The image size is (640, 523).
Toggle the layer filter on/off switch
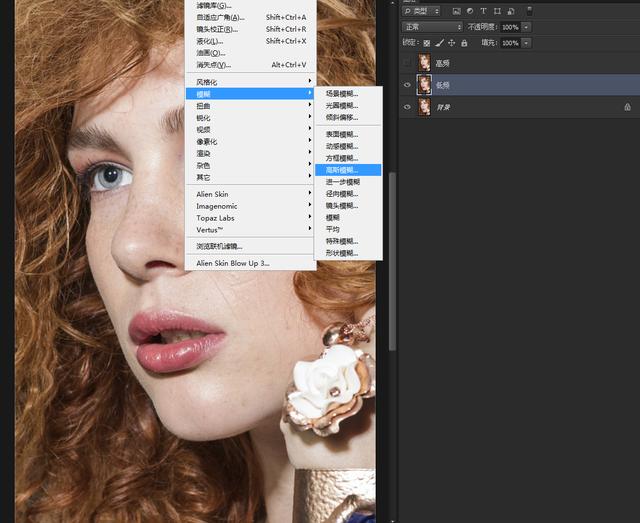pyautogui.click(x=530, y=11)
